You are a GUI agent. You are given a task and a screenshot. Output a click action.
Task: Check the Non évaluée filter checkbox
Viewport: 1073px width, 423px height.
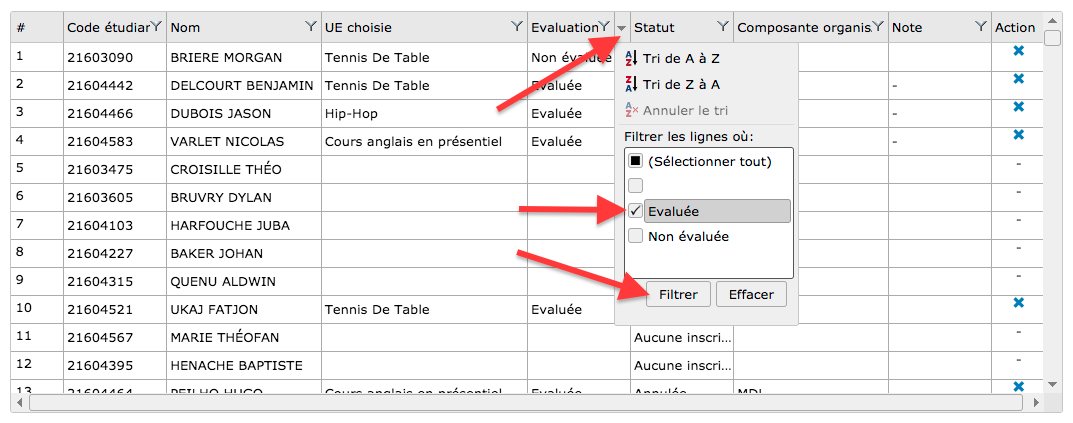click(x=634, y=237)
